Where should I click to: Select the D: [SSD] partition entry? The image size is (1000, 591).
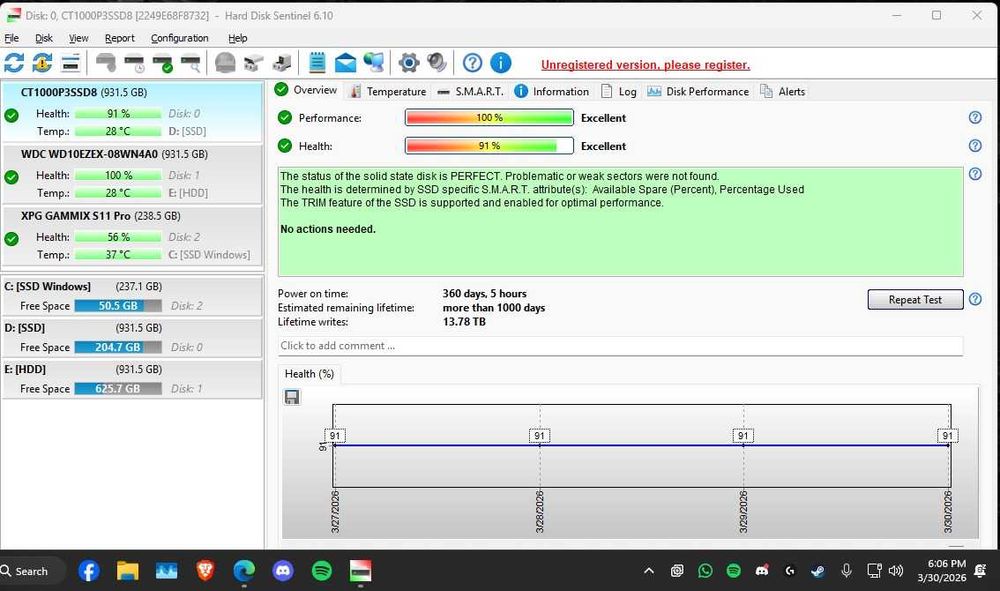tap(132, 337)
